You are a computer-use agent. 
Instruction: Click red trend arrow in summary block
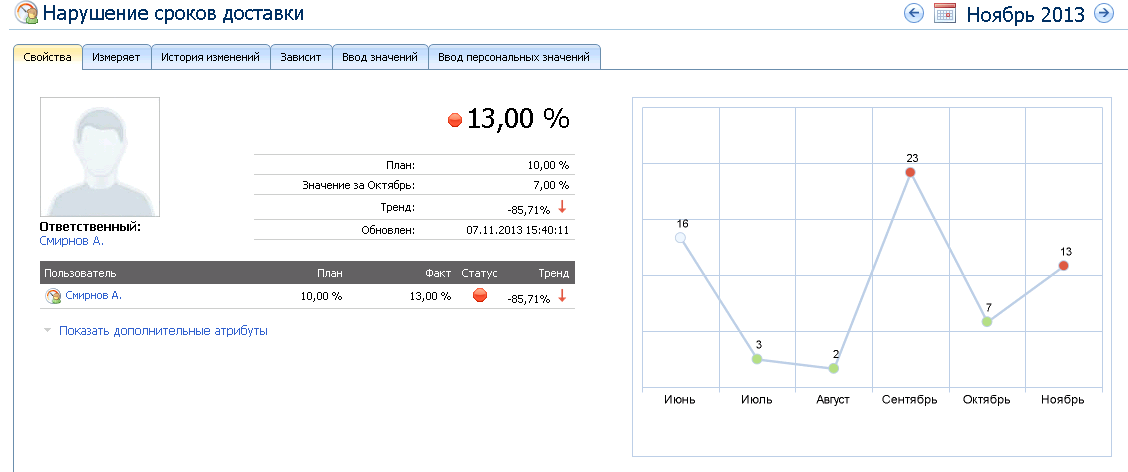pyautogui.click(x=562, y=207)
